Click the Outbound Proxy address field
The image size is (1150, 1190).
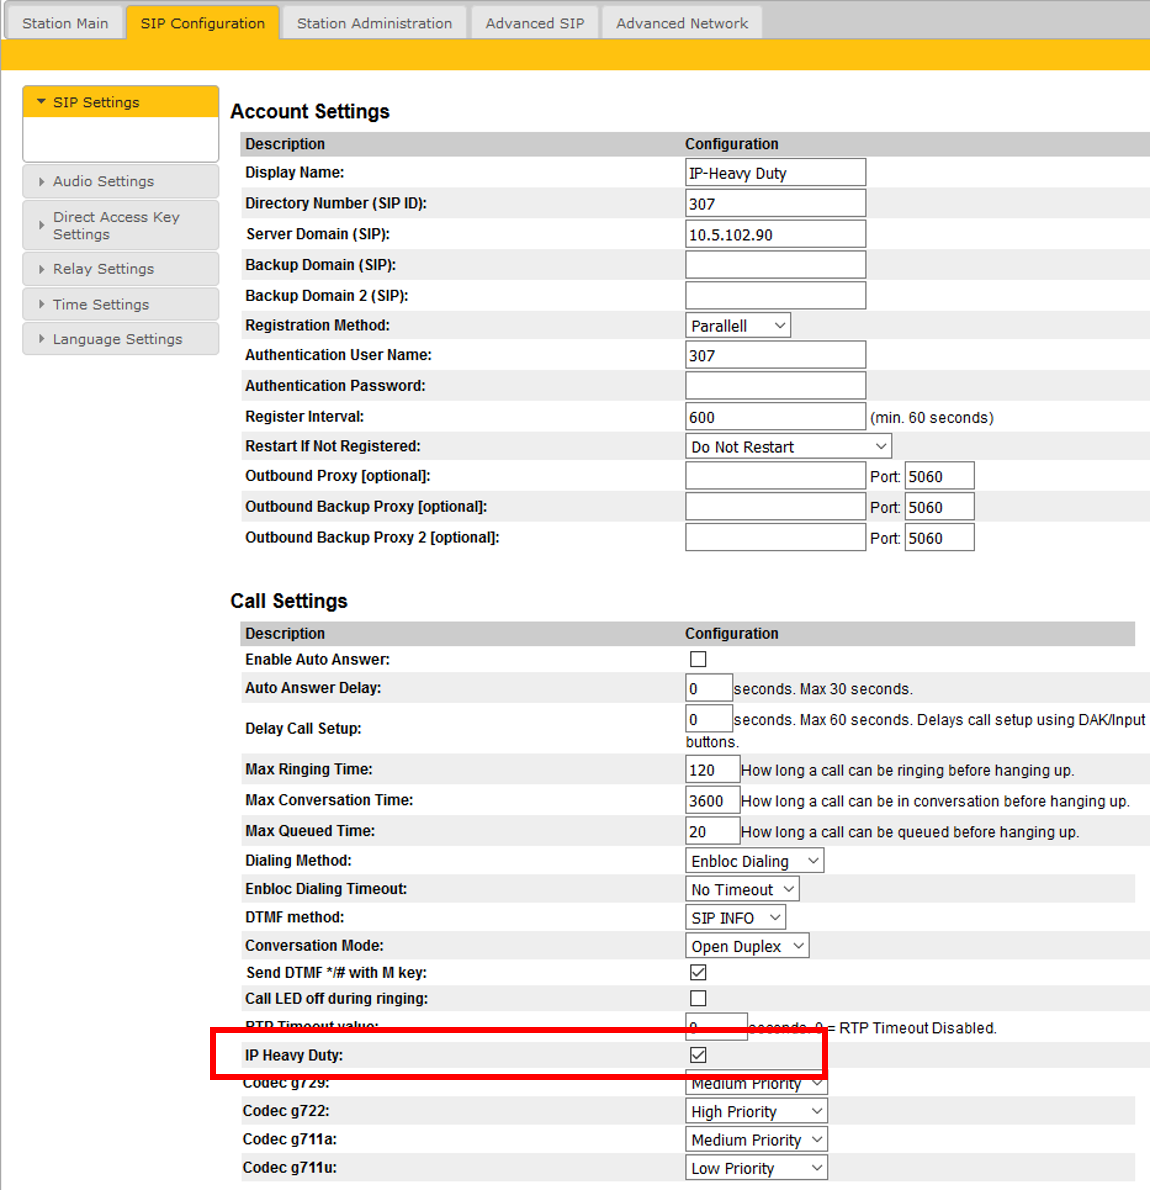(775, 476)
